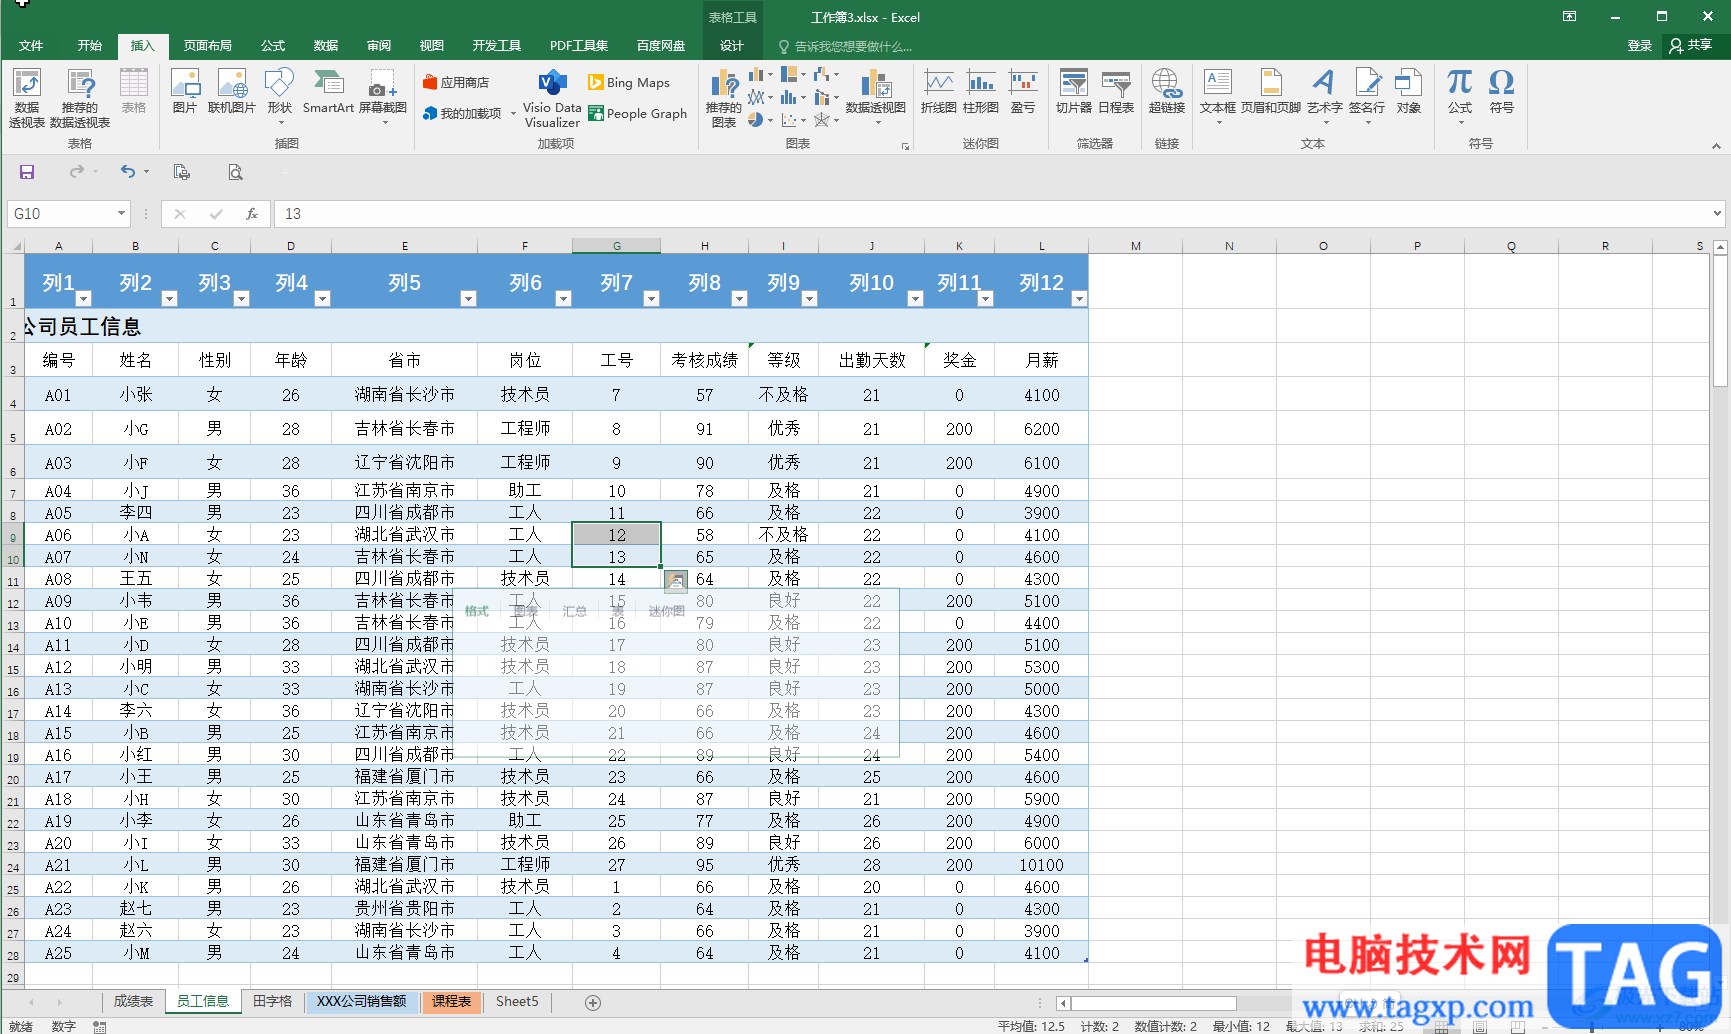Click the Quick Analysis button near G11
The image size is (1731, 1034).
(x=676, y=581)
